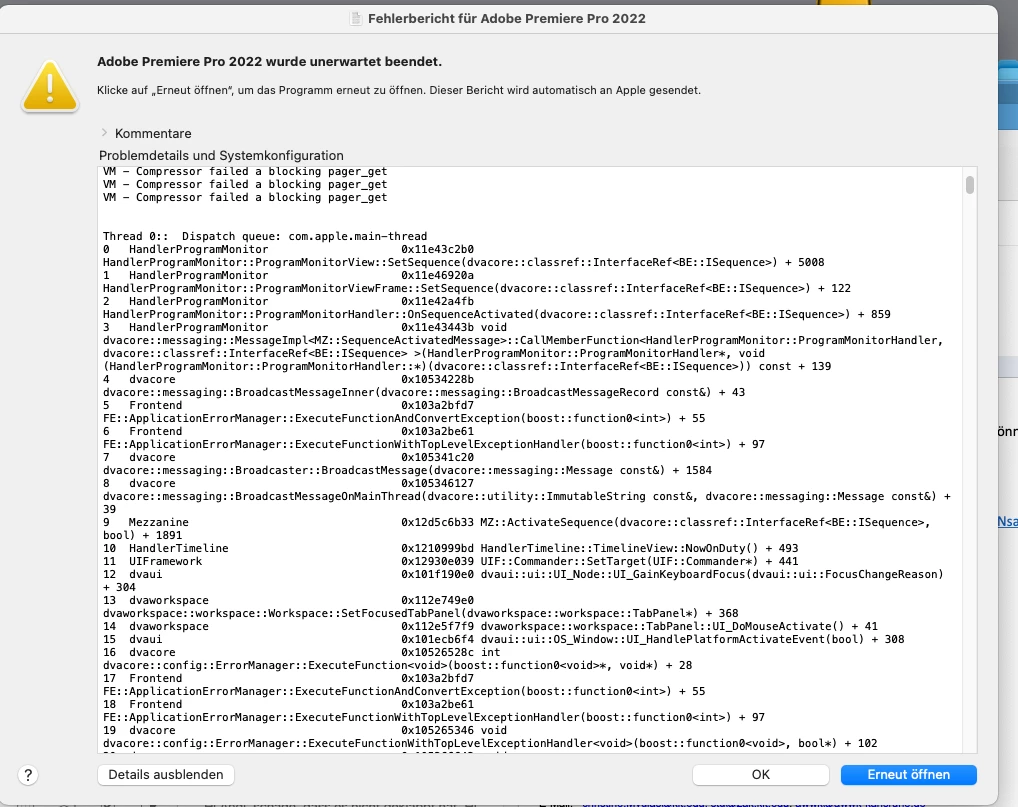Click the '11 UIFramework' stack frame line
The image size is (1018, 807).
click(451, 561)
